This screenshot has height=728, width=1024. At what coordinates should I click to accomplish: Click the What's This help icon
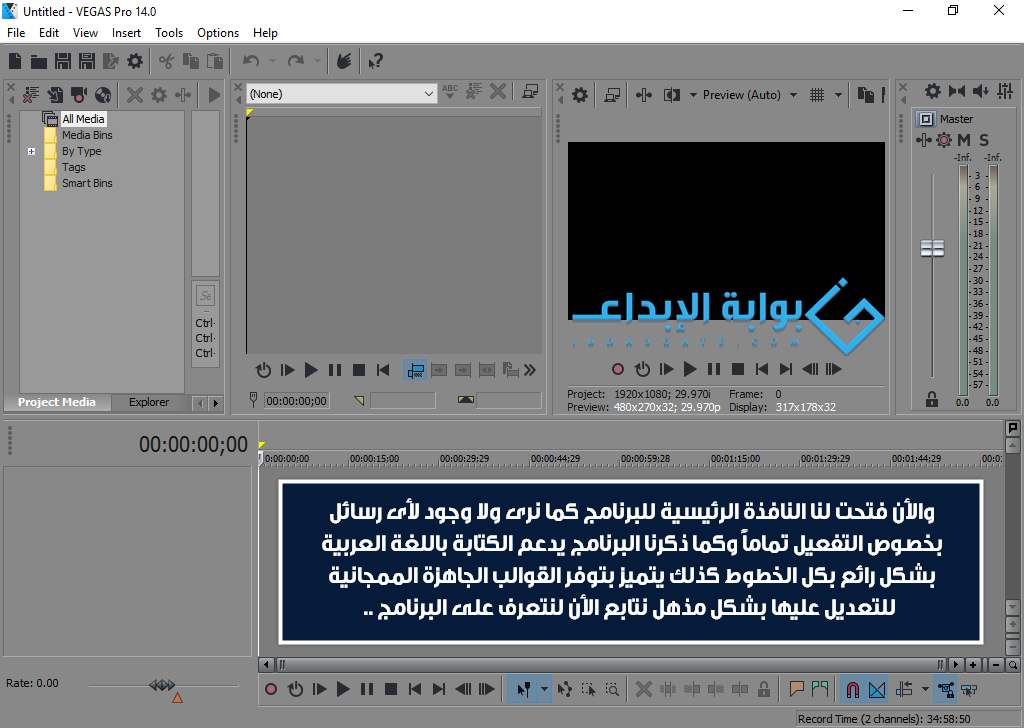(x=376, y=61)
